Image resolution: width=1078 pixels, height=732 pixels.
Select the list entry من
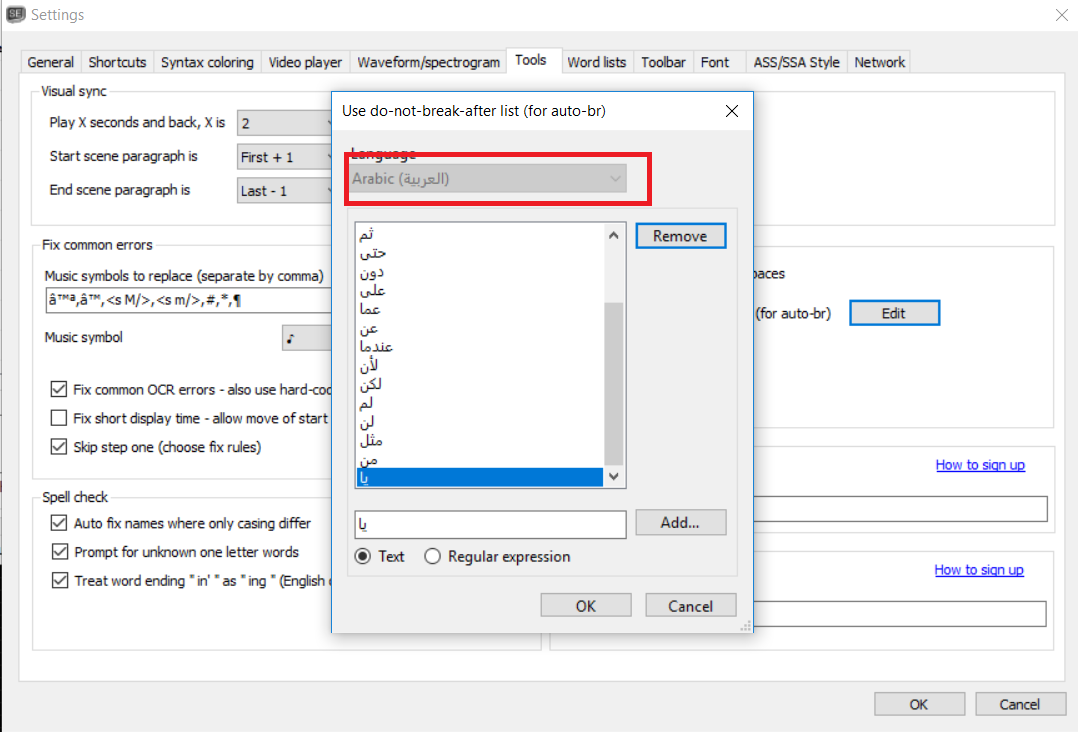click(x=480, y=458)
